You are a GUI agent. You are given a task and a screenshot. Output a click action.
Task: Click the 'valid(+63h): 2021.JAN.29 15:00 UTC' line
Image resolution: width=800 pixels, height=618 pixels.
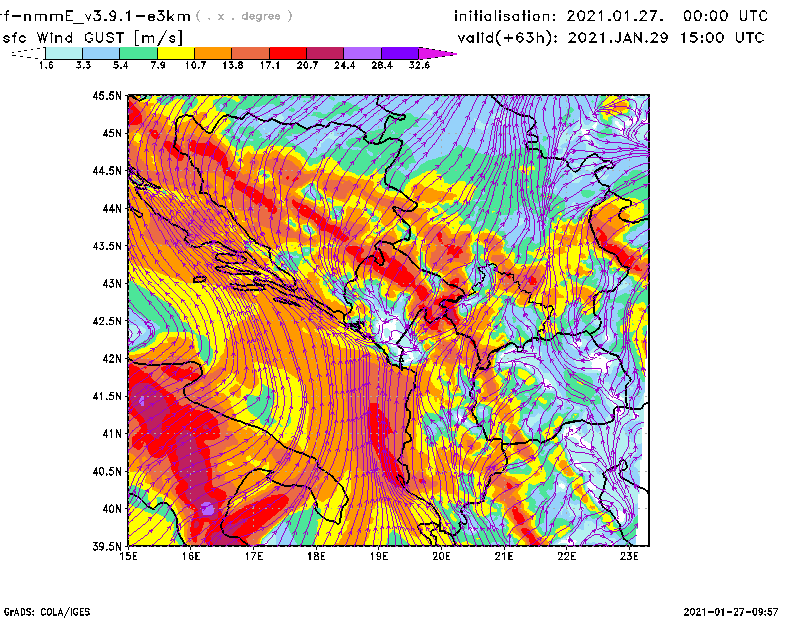click(611, 38)
